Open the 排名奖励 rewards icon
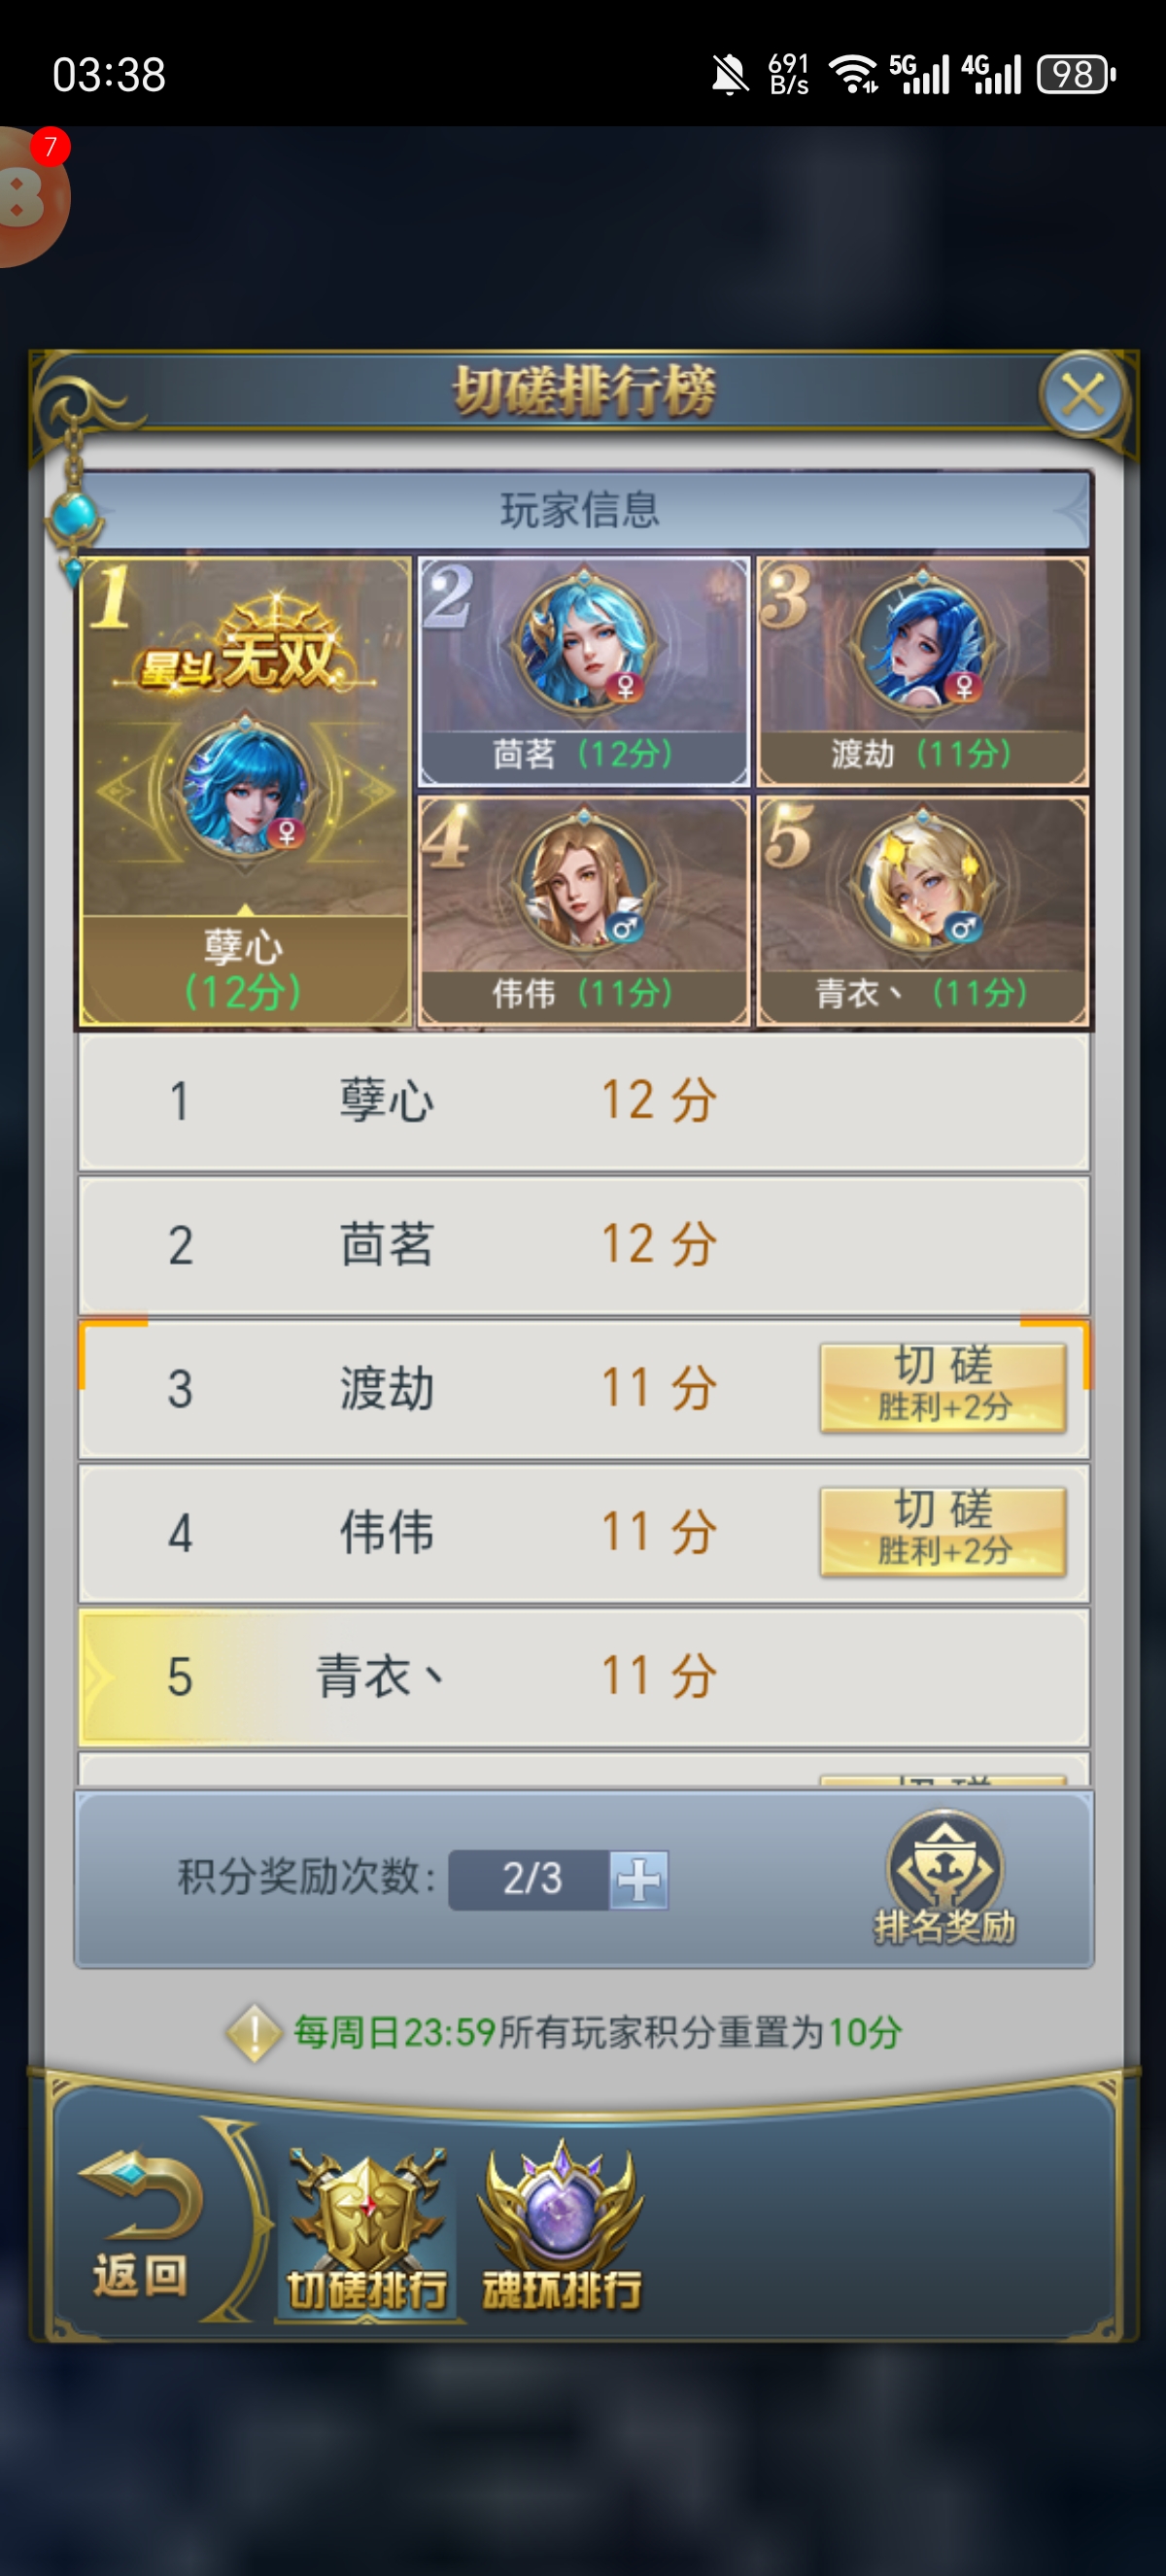The width and height of the screenshot is (1166, 2576). pos(944,1879)
